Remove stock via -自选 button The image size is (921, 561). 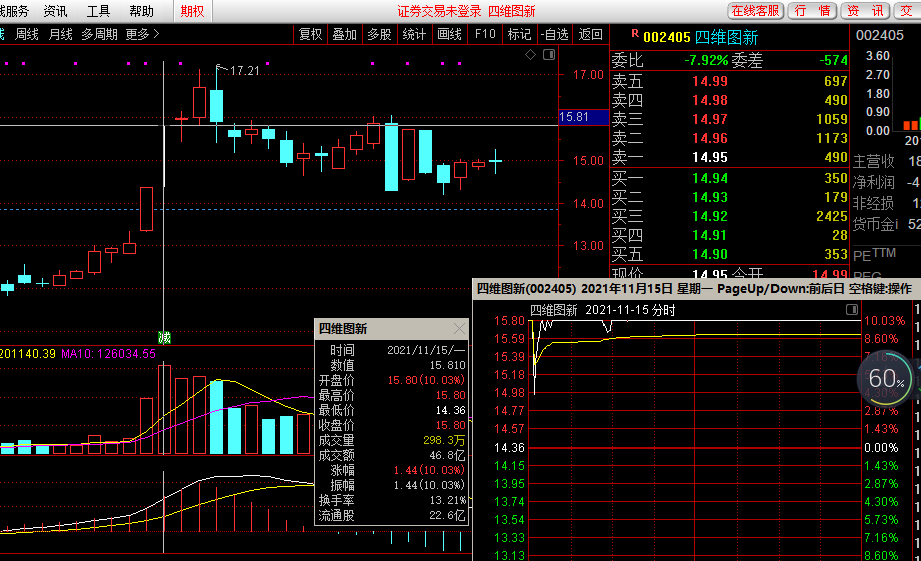554,35
